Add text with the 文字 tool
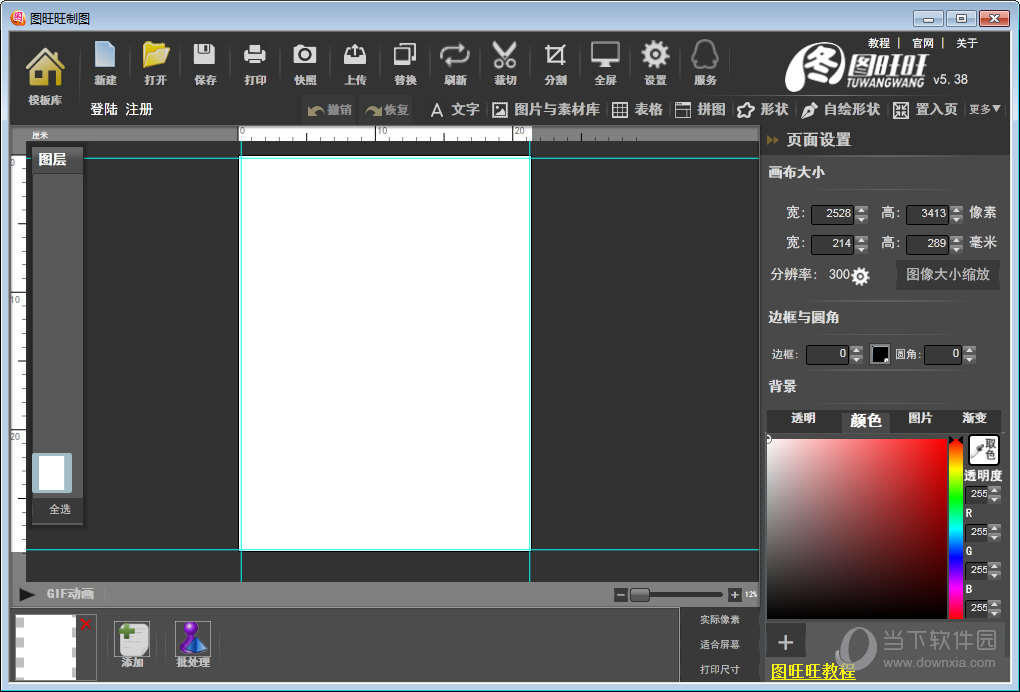The image size is (1020, 692). click(455, 110)
